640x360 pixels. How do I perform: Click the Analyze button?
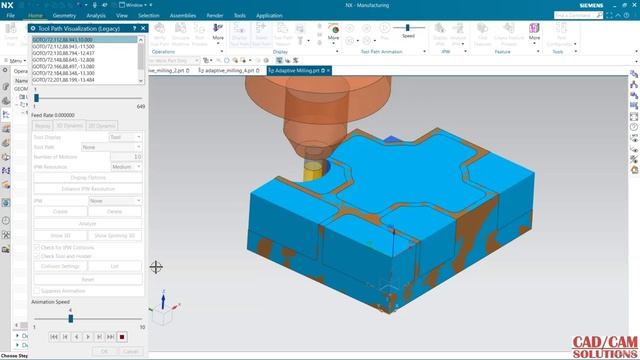(x=88, y=224)
